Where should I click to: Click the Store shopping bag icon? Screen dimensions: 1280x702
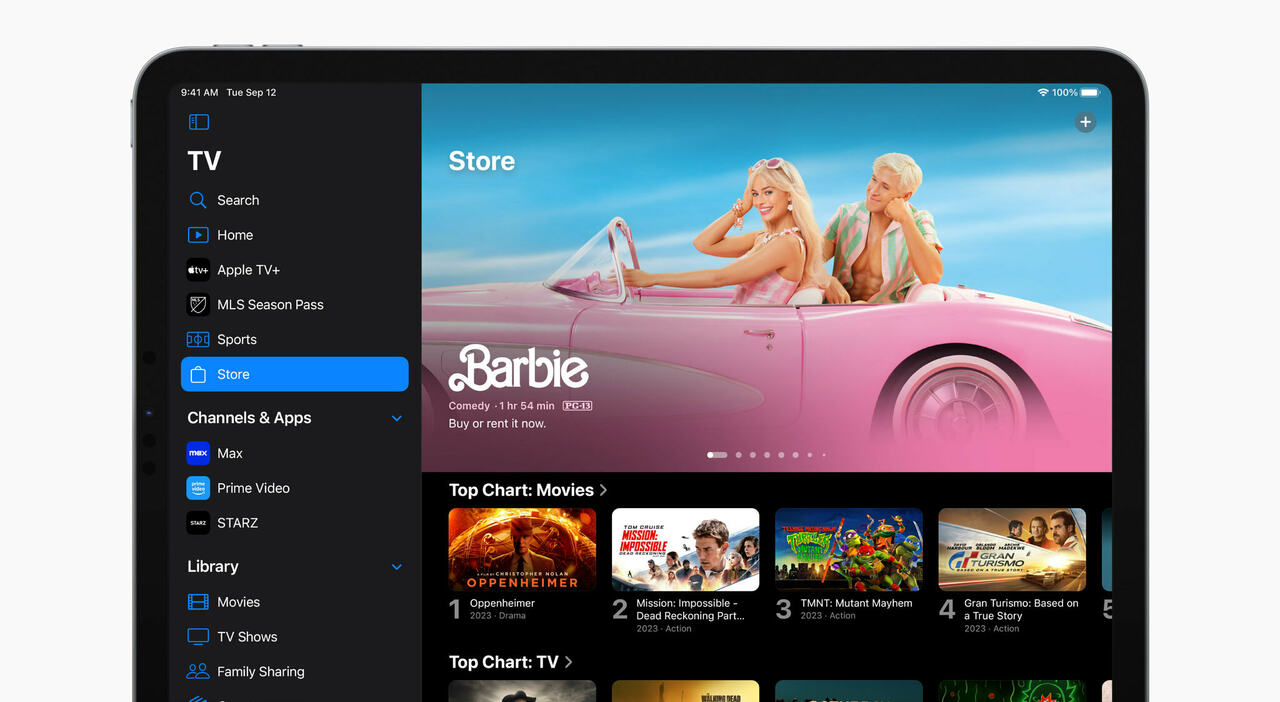click(198, 374)
